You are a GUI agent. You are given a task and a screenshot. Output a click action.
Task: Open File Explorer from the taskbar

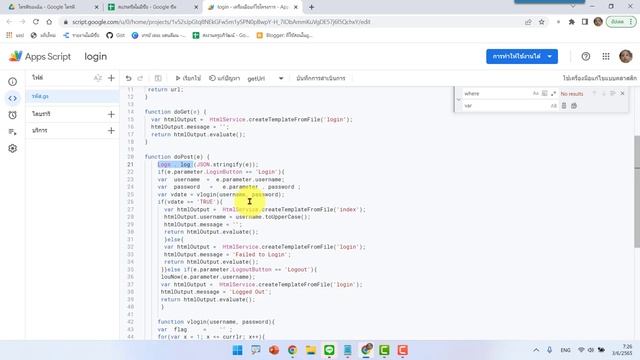click(311, 350)
